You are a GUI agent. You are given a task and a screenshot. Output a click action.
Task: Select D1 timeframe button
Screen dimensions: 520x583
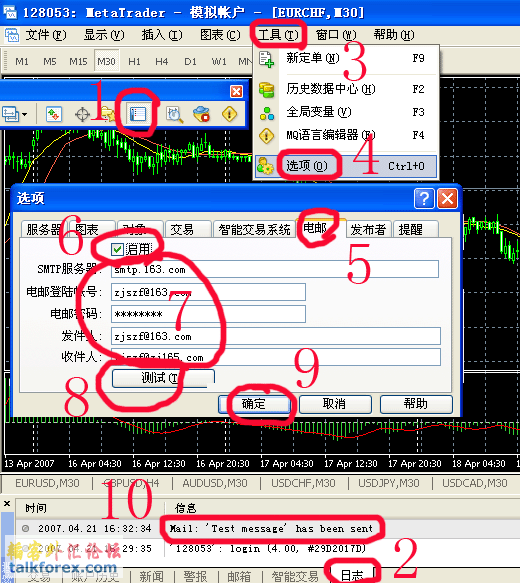coord(190,61)
